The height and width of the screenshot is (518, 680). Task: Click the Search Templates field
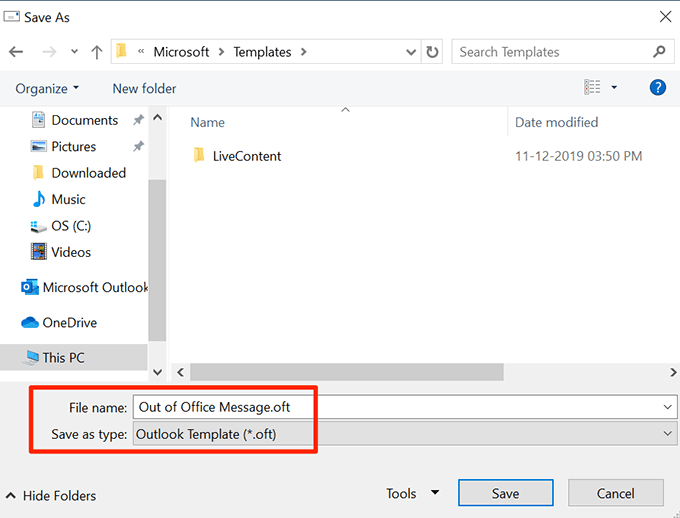[550, 52]
